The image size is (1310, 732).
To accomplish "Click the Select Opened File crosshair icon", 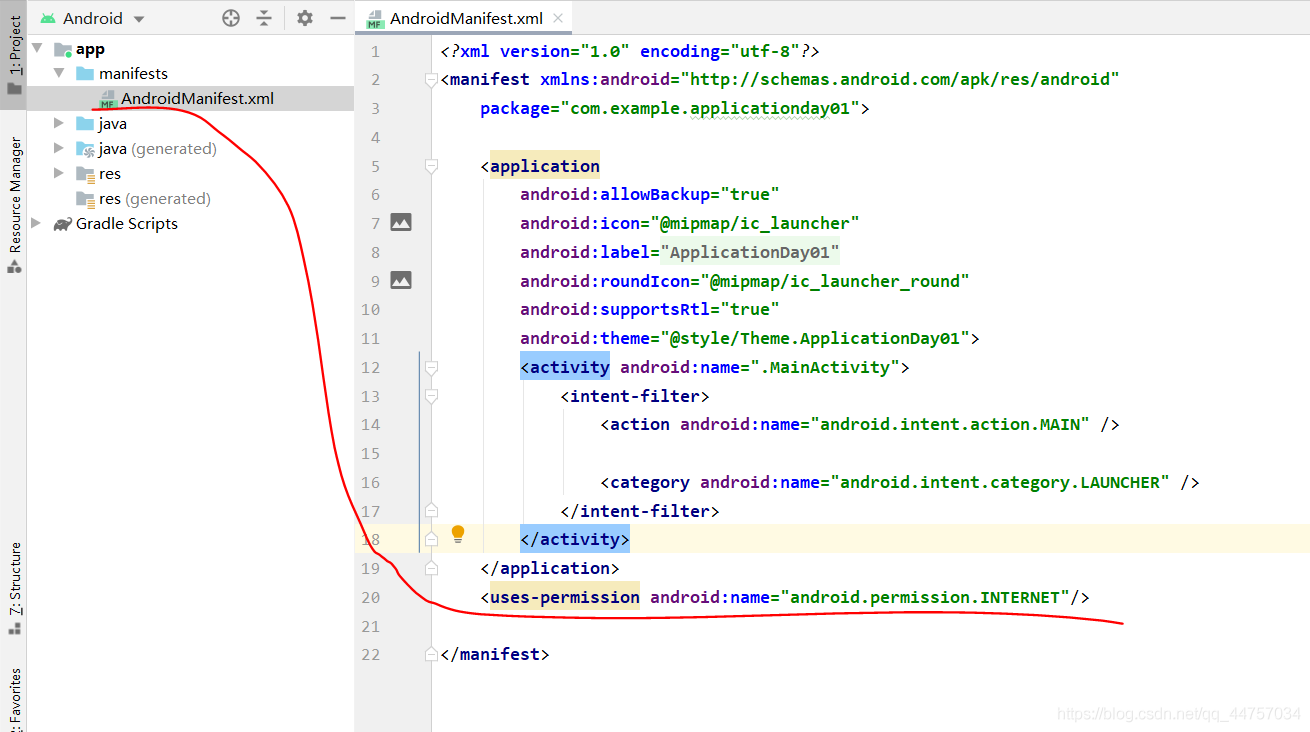I will tap(230, 17).
